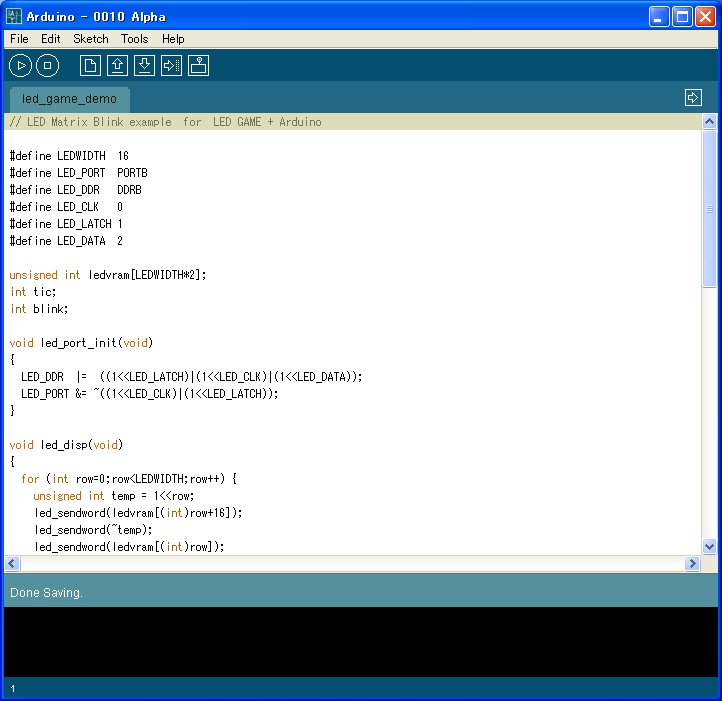Click the horizontal scrollbar right arrow
Viewport: 722px width, 701px height.
692,563
